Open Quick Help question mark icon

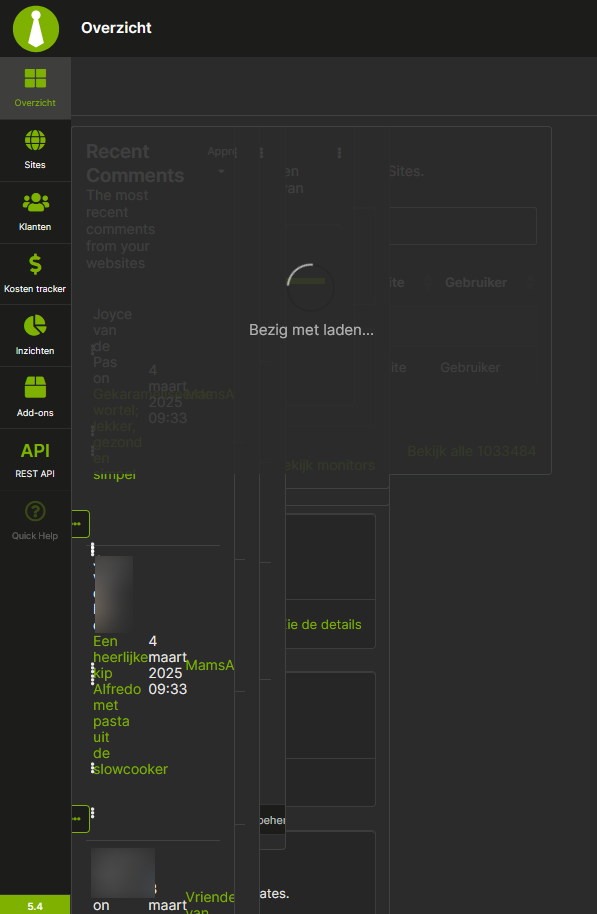35,511
